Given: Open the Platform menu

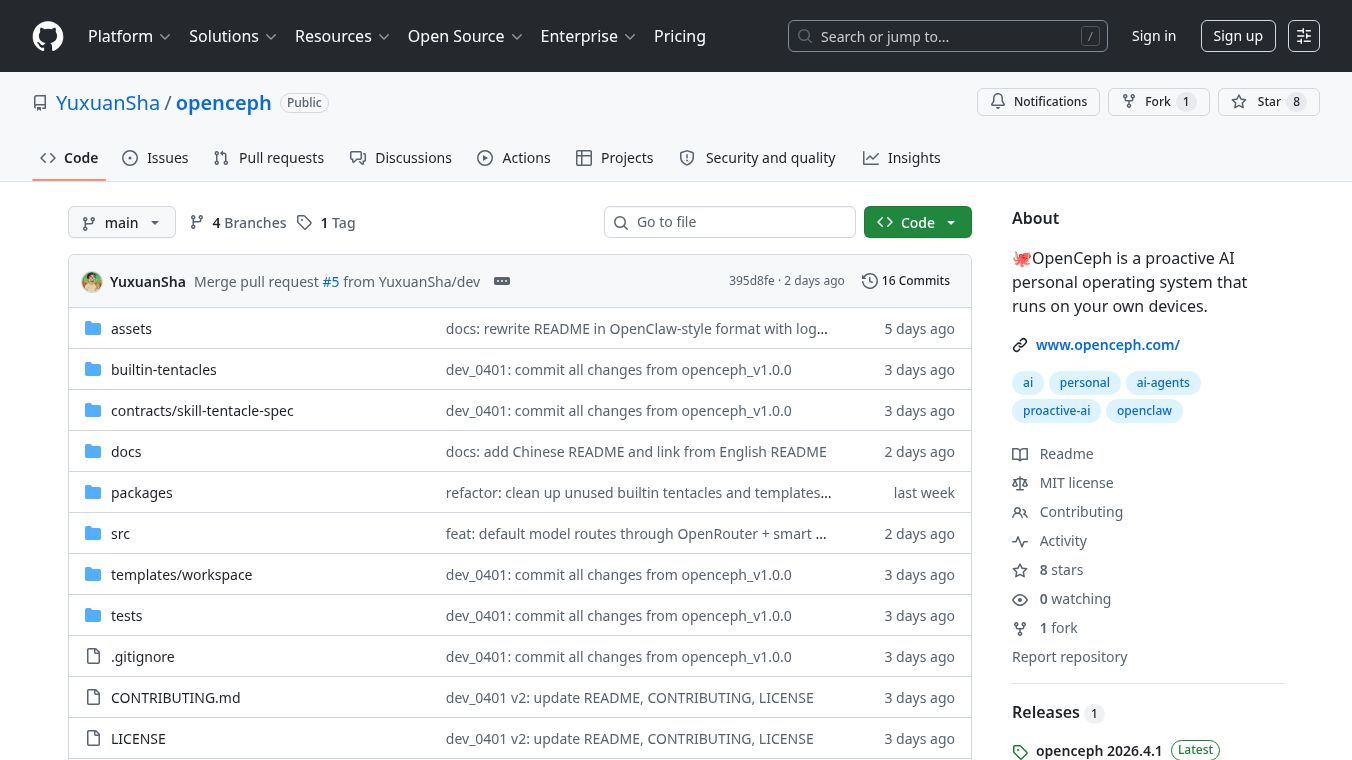Looking at the screenshot, I should point(129,36).
